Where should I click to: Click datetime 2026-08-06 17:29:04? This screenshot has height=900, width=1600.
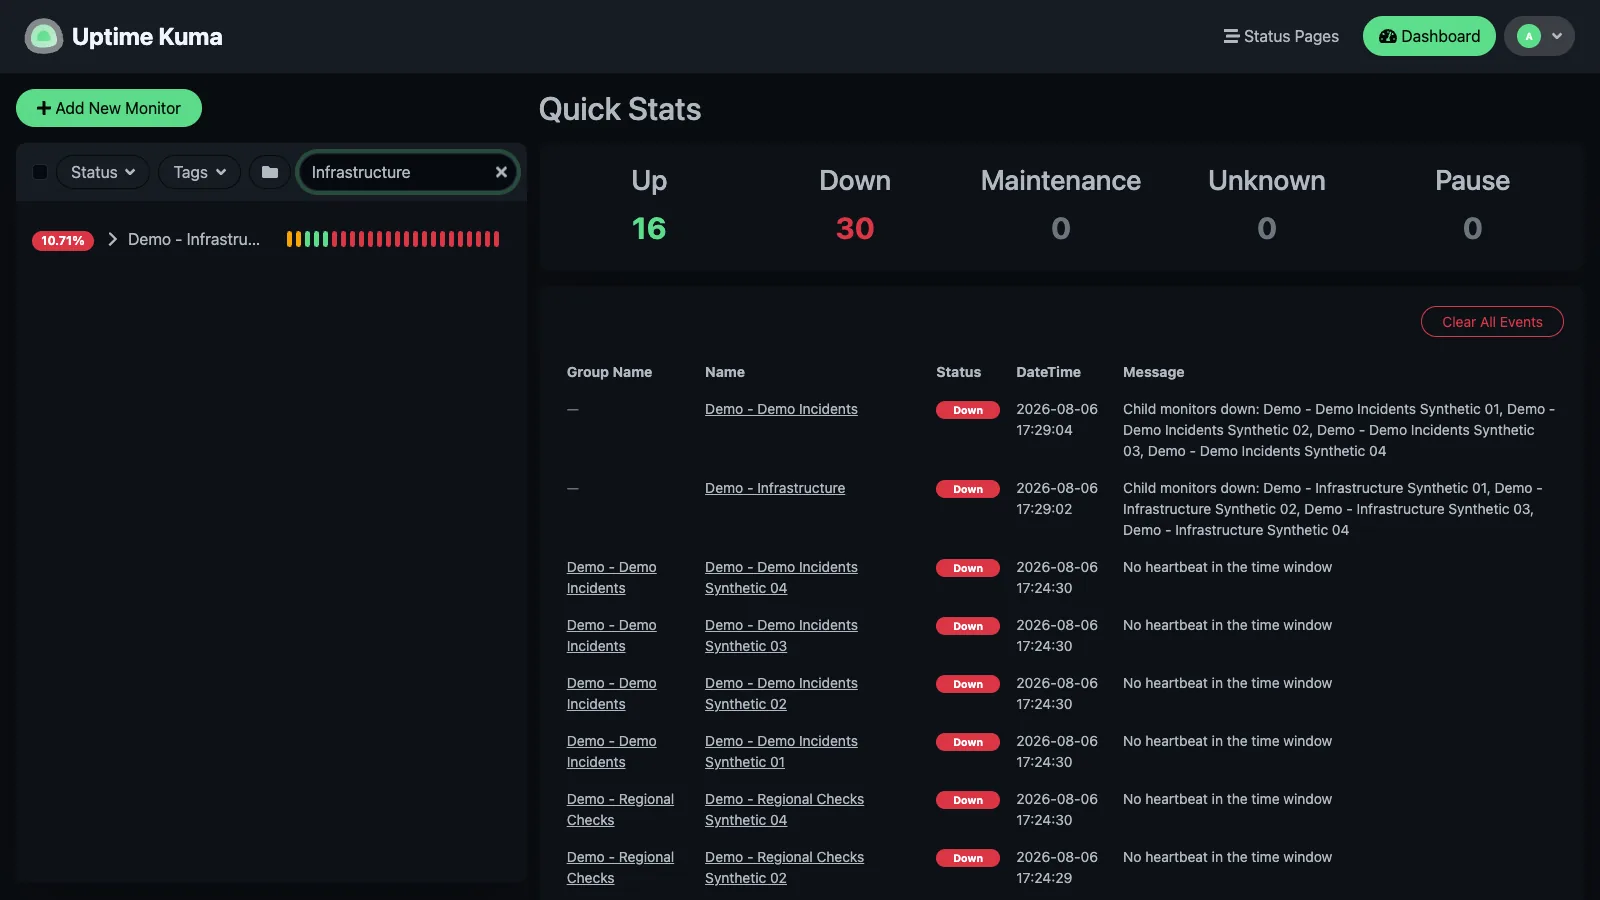1057,420
